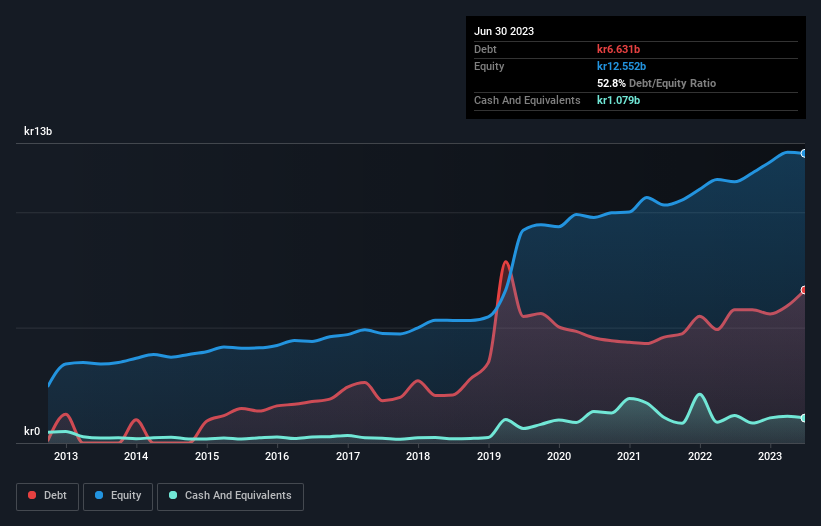Click the 2018 x-axis label
The height and width of the screenshot is (526, 821).
(418, 456)
